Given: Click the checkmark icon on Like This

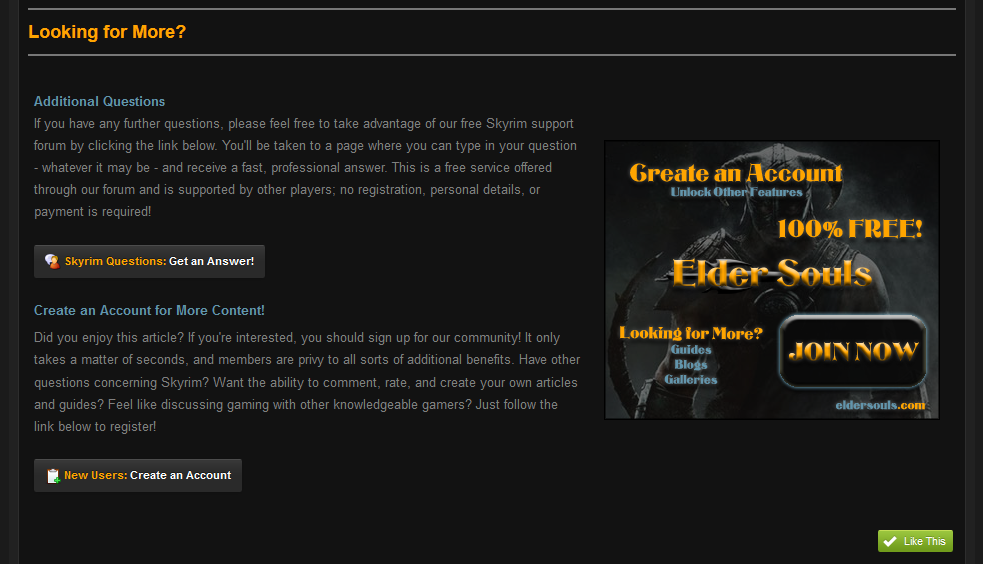Looking at the screenshot, I should tap(889, 541).
